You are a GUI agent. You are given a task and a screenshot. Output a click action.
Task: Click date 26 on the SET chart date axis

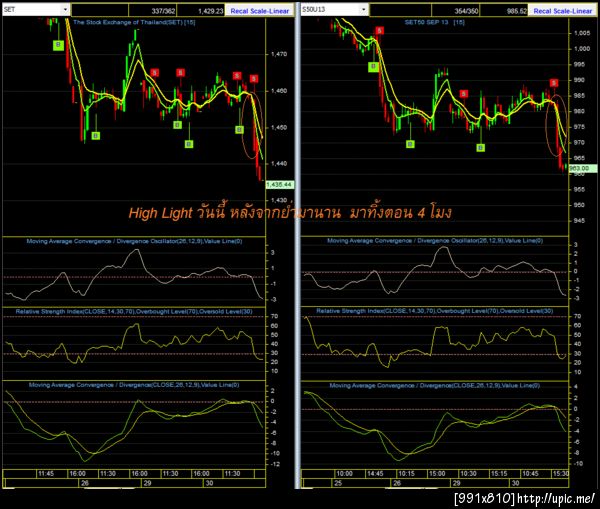click(85, 483)
